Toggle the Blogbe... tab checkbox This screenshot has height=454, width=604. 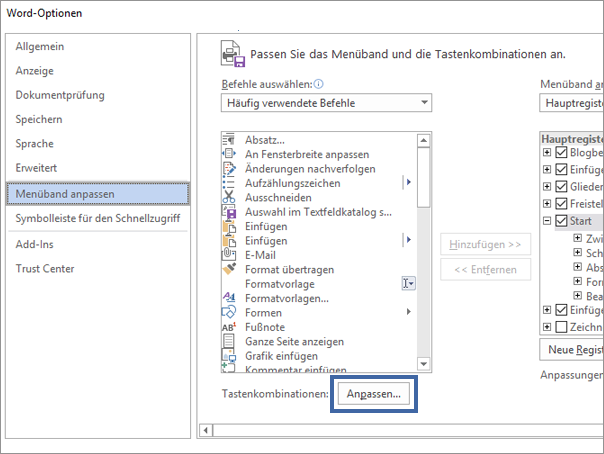click(x=561, y=152)
